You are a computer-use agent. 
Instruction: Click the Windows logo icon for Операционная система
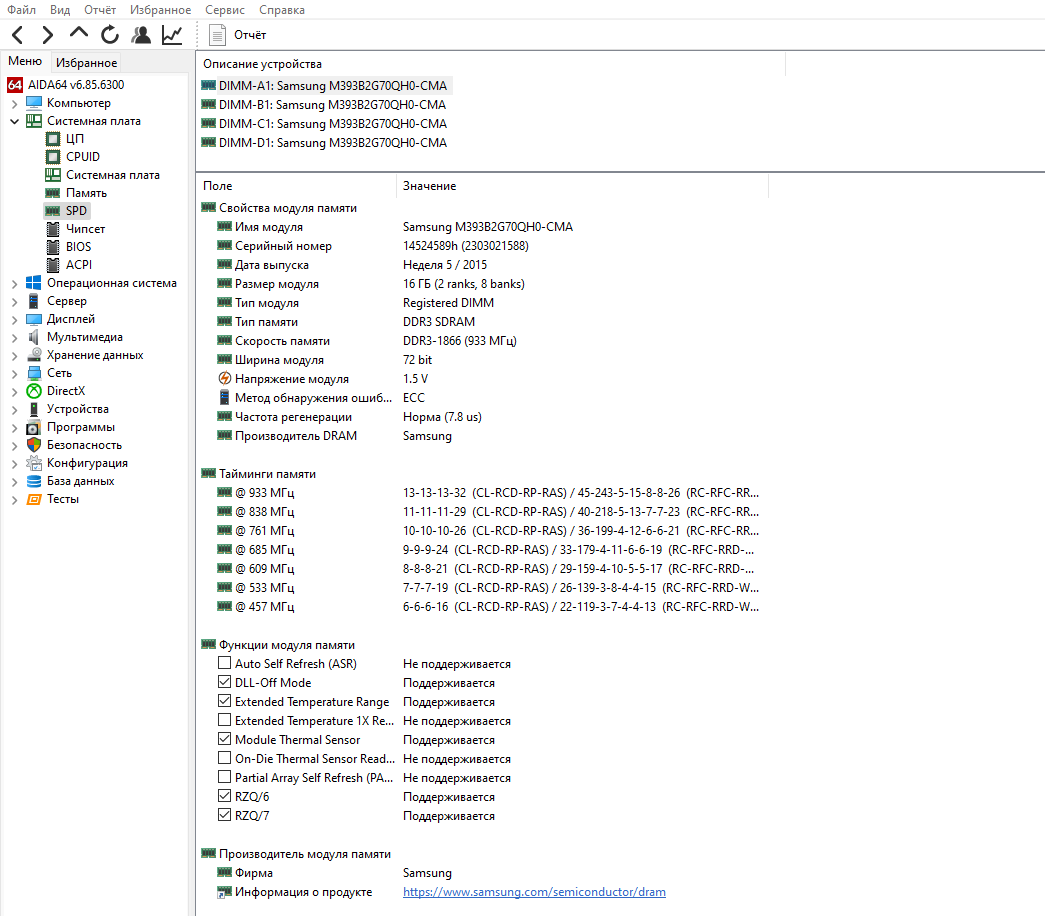click(x=33, y=283)
